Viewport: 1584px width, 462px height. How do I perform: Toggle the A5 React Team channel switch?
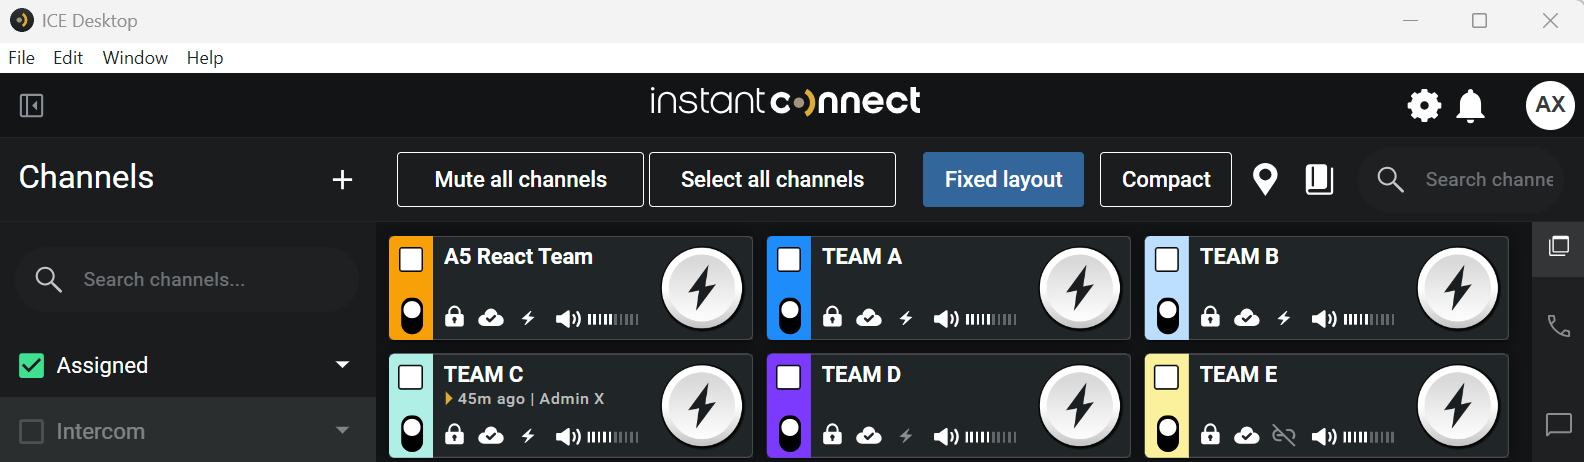[411, 316]
